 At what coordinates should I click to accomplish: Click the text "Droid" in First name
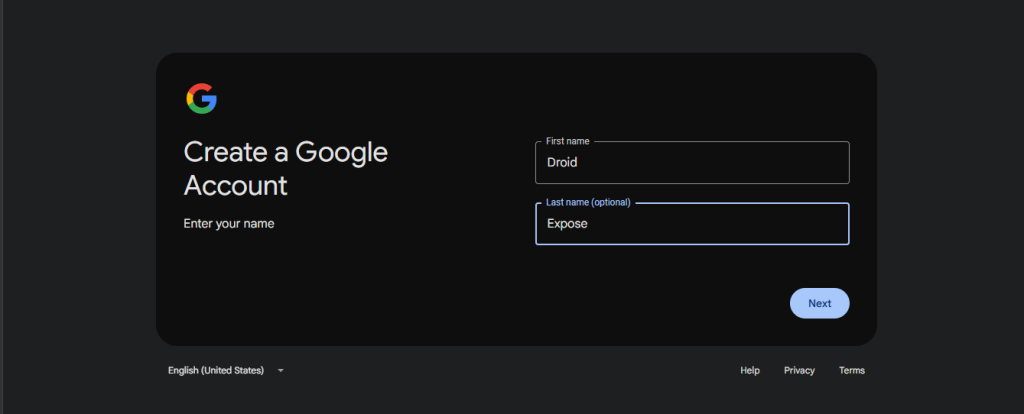click(562, 163)
